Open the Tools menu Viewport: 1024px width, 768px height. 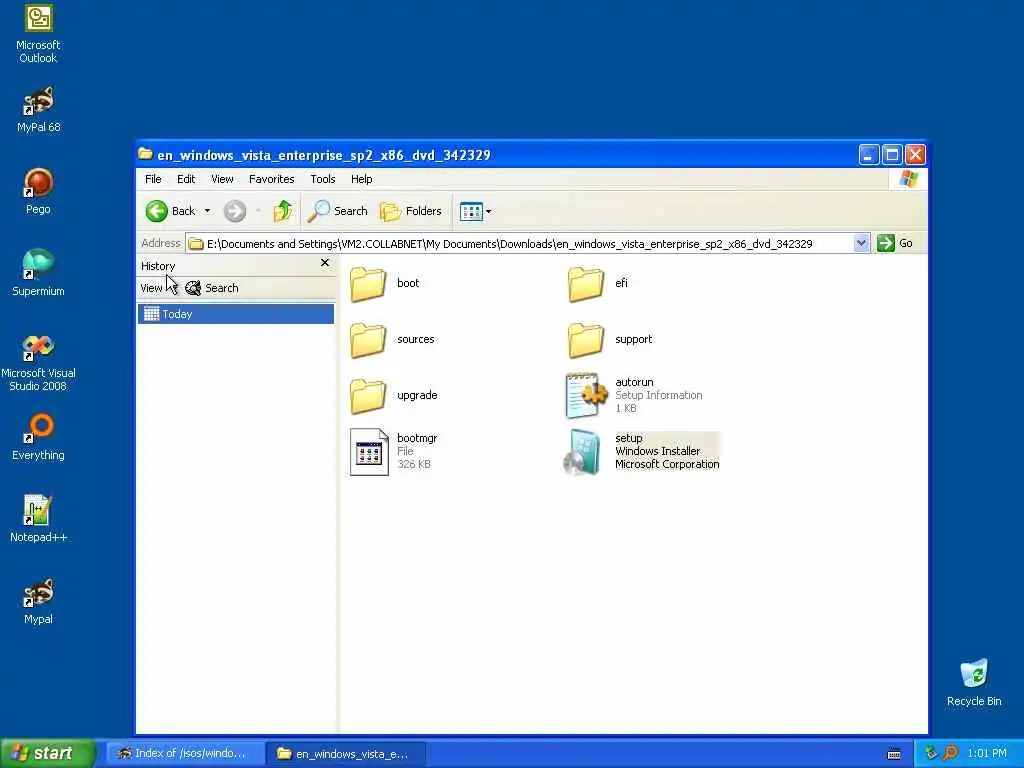point(323,179)
